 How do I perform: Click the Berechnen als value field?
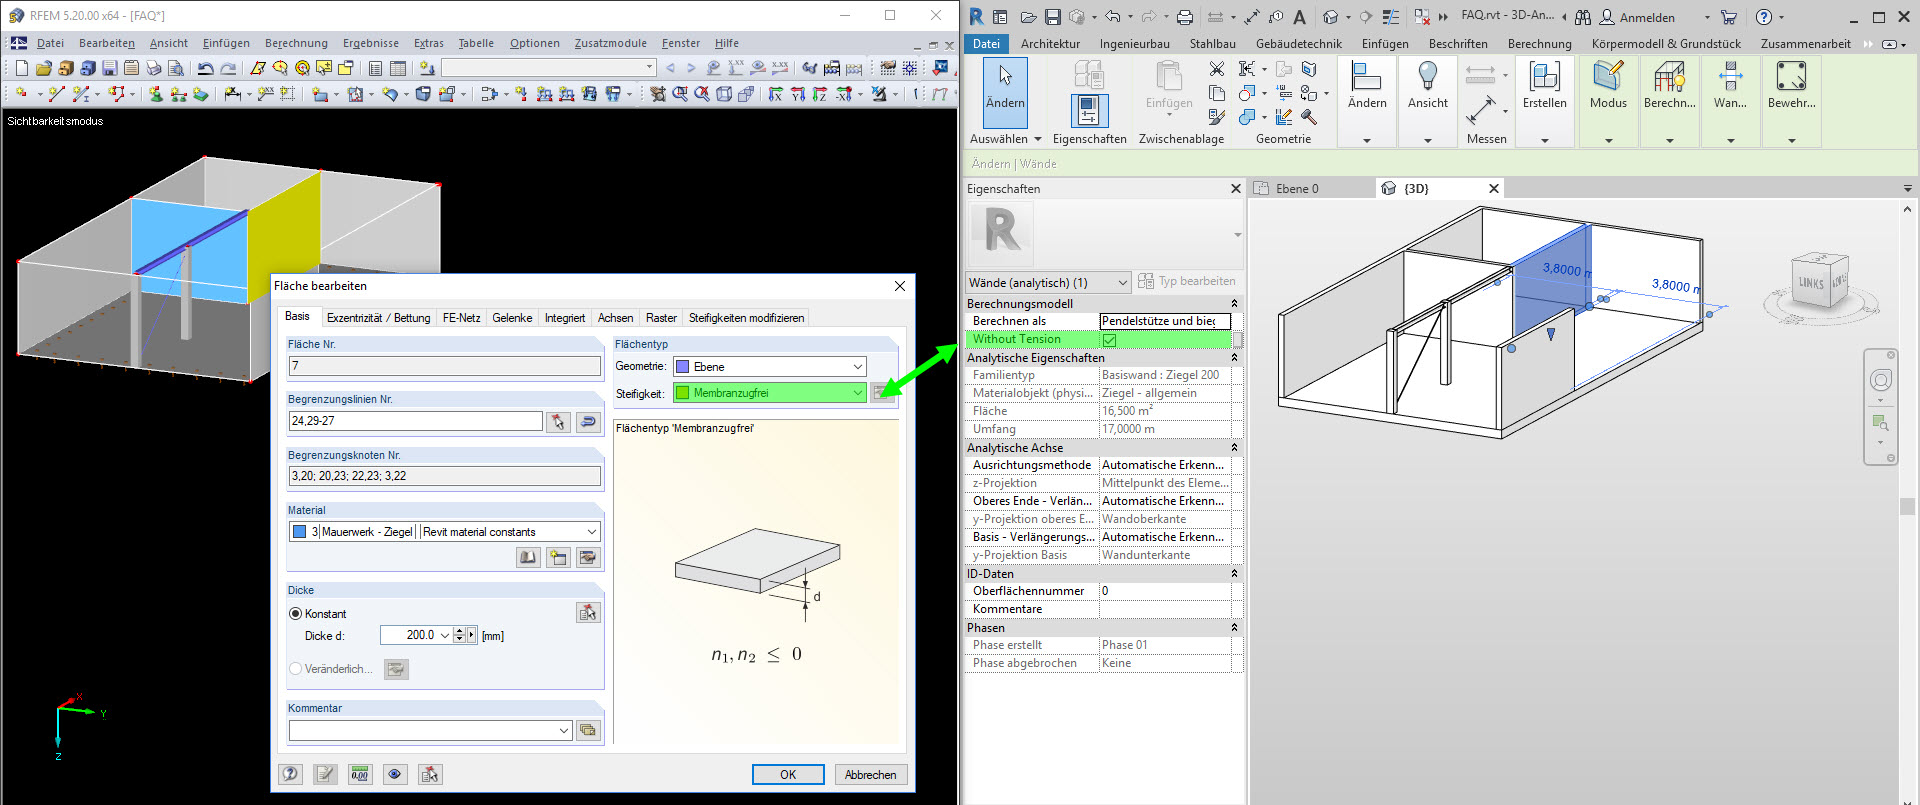1165,321
